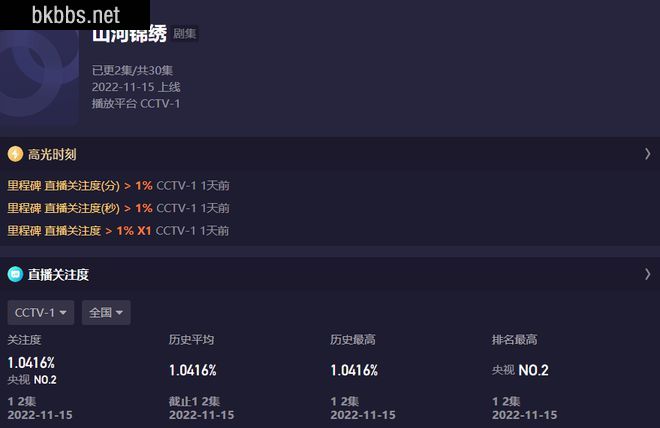Open the 全国 region dropdown

click(x=106, y=312)
